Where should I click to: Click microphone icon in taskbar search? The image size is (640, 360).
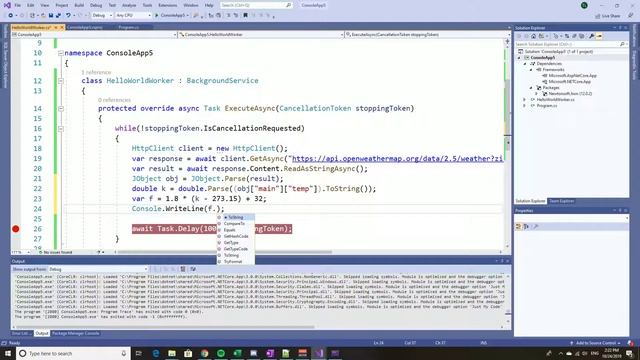(124, 353)
